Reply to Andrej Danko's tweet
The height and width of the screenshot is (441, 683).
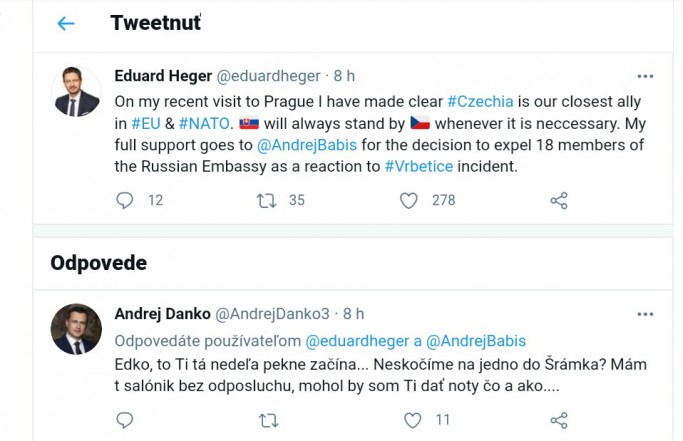[125, 420]
